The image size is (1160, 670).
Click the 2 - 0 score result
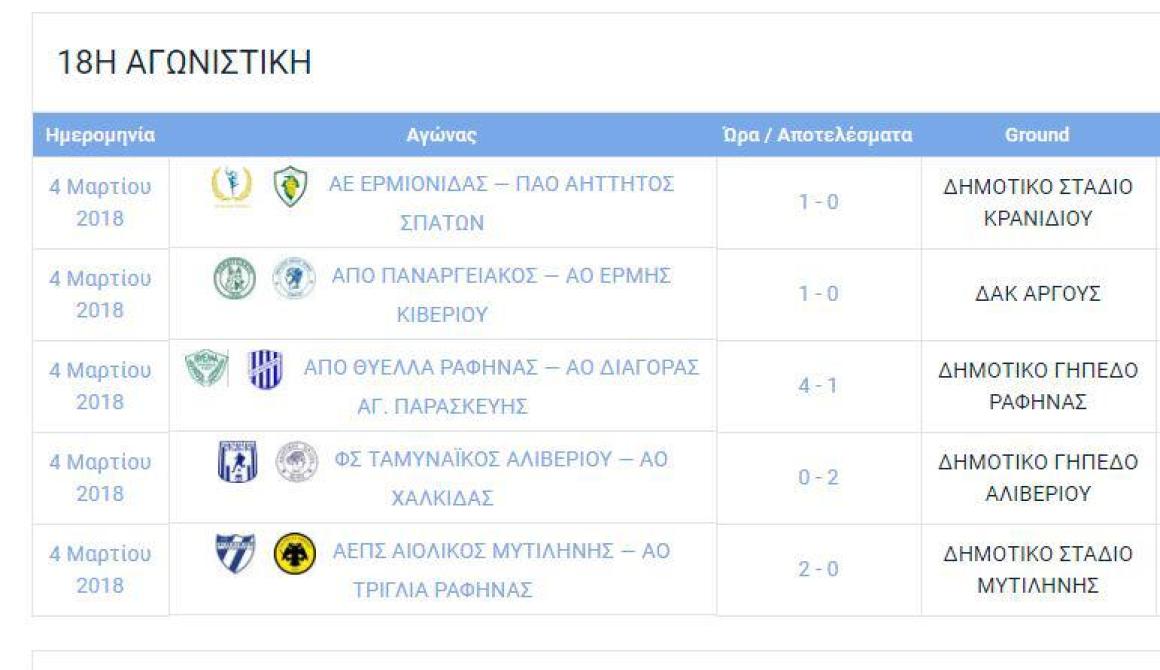pyautogui.click(x=818, y=569)
